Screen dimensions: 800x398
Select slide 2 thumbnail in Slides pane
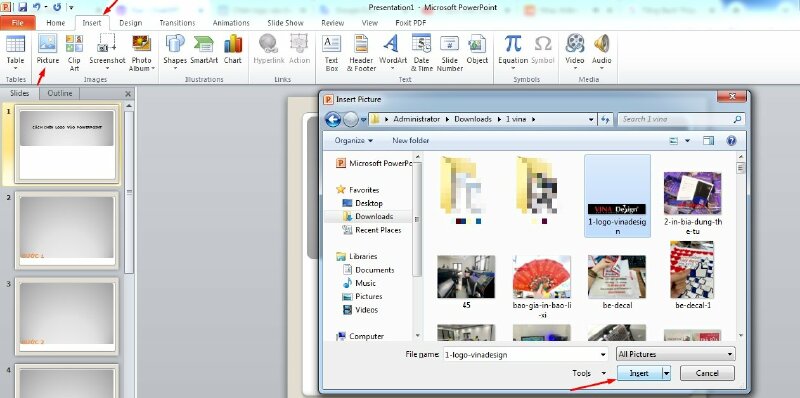(x=67, y=230)
